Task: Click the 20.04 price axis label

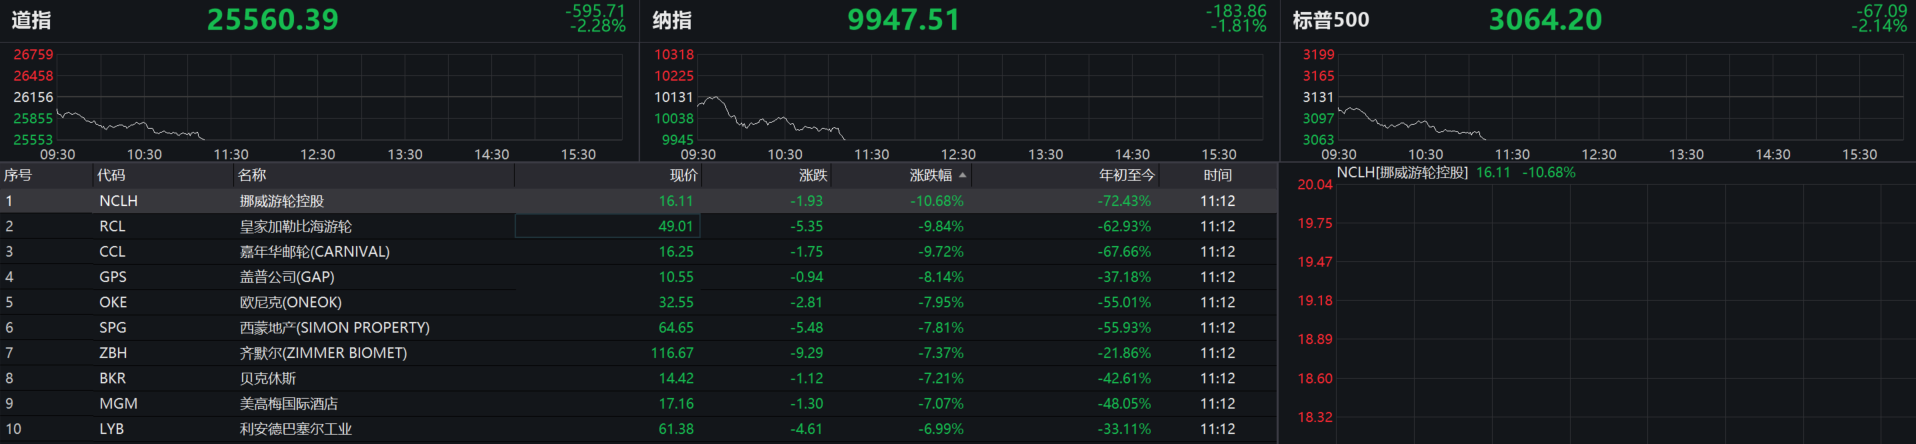Action: click(1315, 184)
